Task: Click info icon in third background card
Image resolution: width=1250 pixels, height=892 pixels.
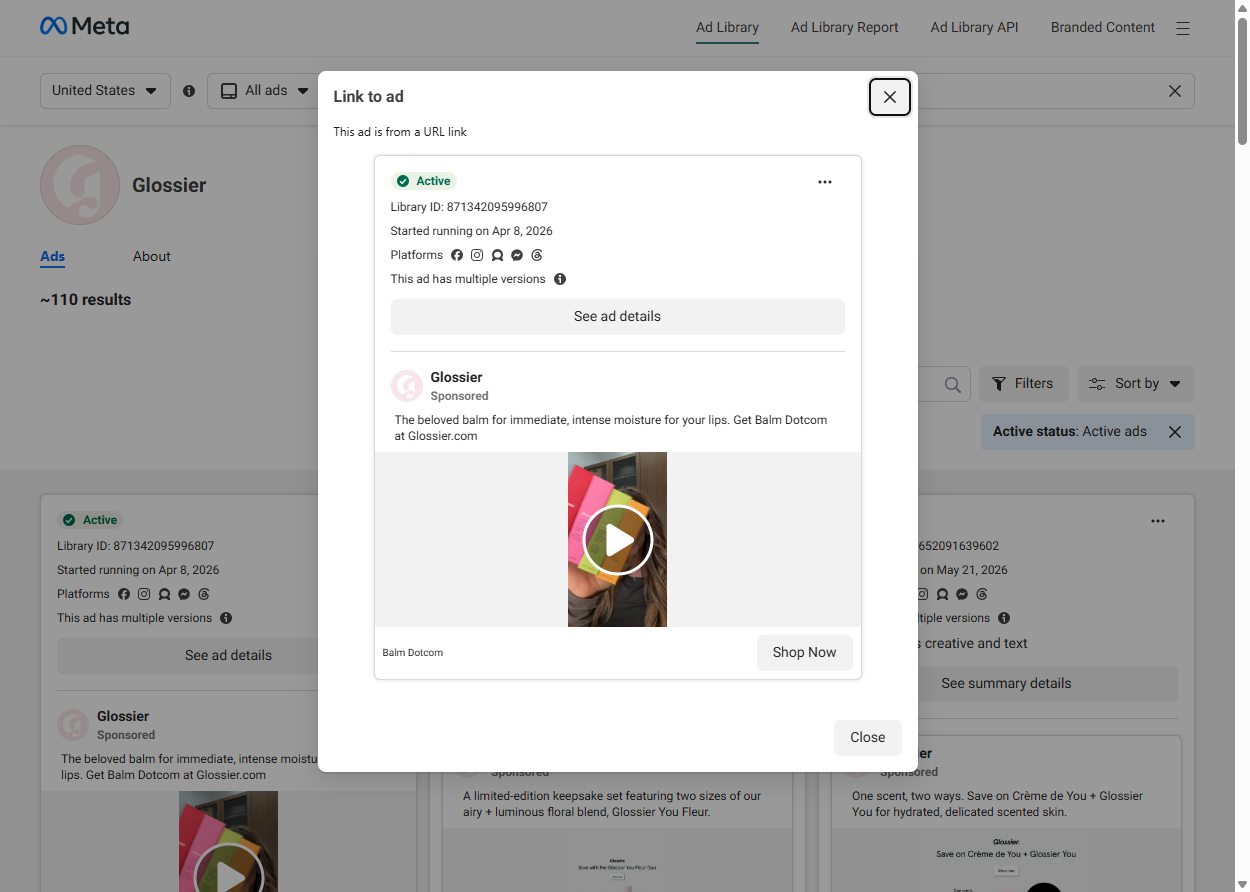Action: [1004, 618]
